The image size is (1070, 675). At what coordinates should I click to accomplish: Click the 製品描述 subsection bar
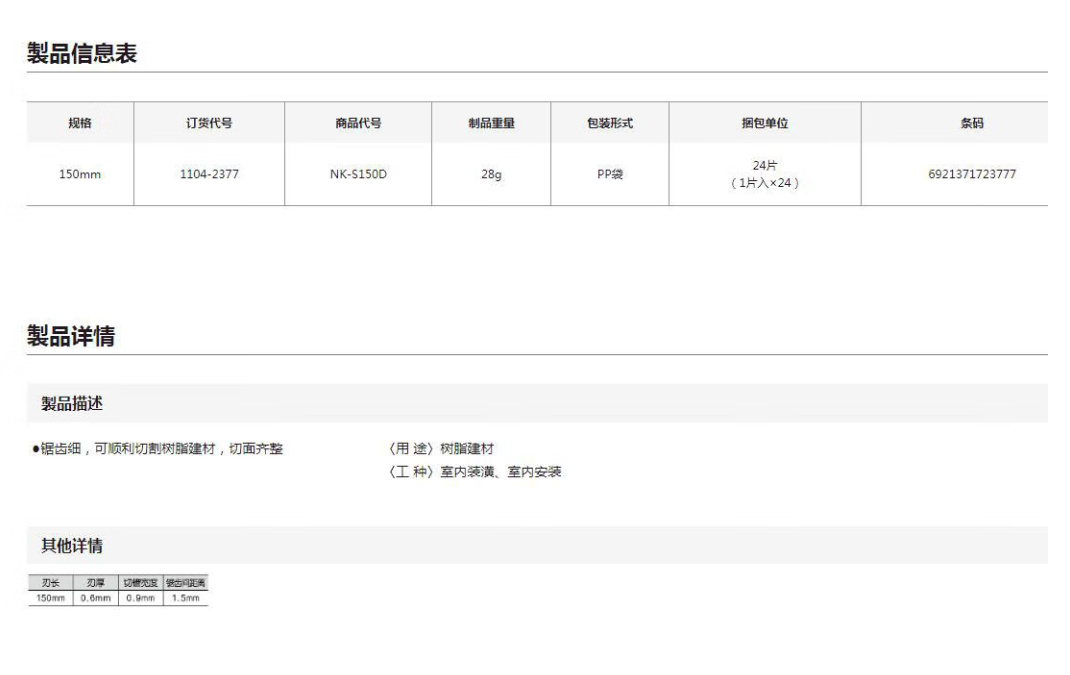point(537,404)
